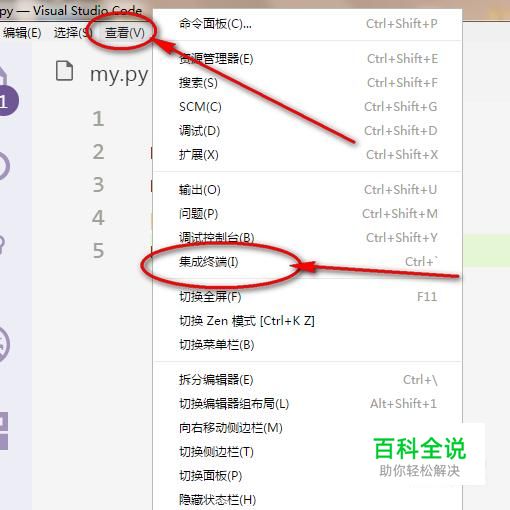The image size is (510, 510).
Task: Open the 查看(V) menu bar item
Action: click(125, 33)
